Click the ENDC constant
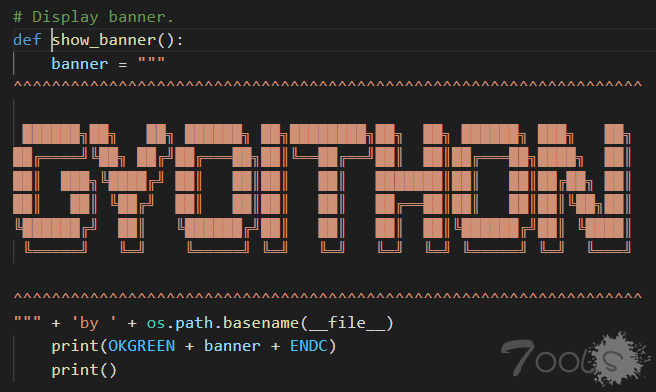Viewport: 656px width, 392px height. [309, 346]
